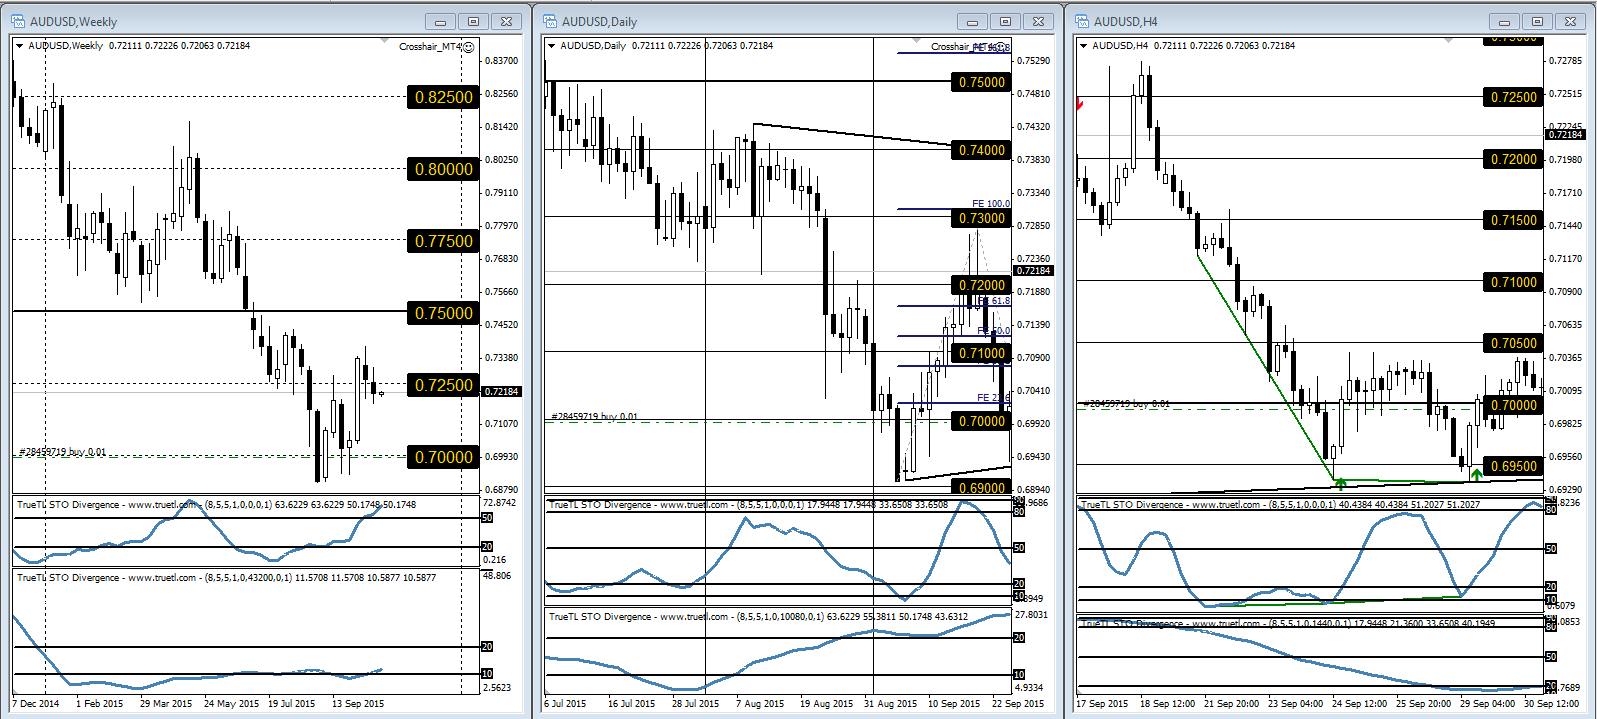Click the 6 Jul 2015 date on Daily time axis
The width and height of the screenshot is (1597, 719).
[565, 704]
